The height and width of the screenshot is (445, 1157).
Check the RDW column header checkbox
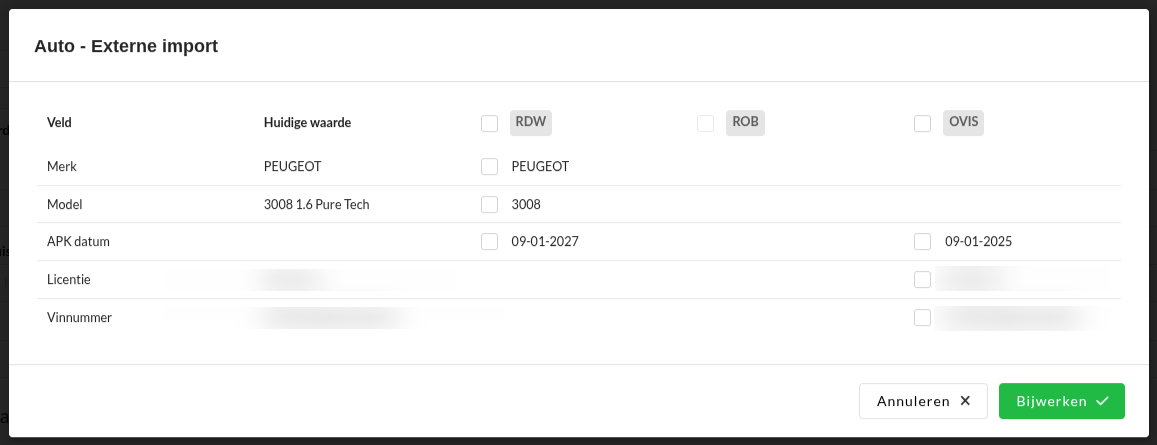pos(489,124)
